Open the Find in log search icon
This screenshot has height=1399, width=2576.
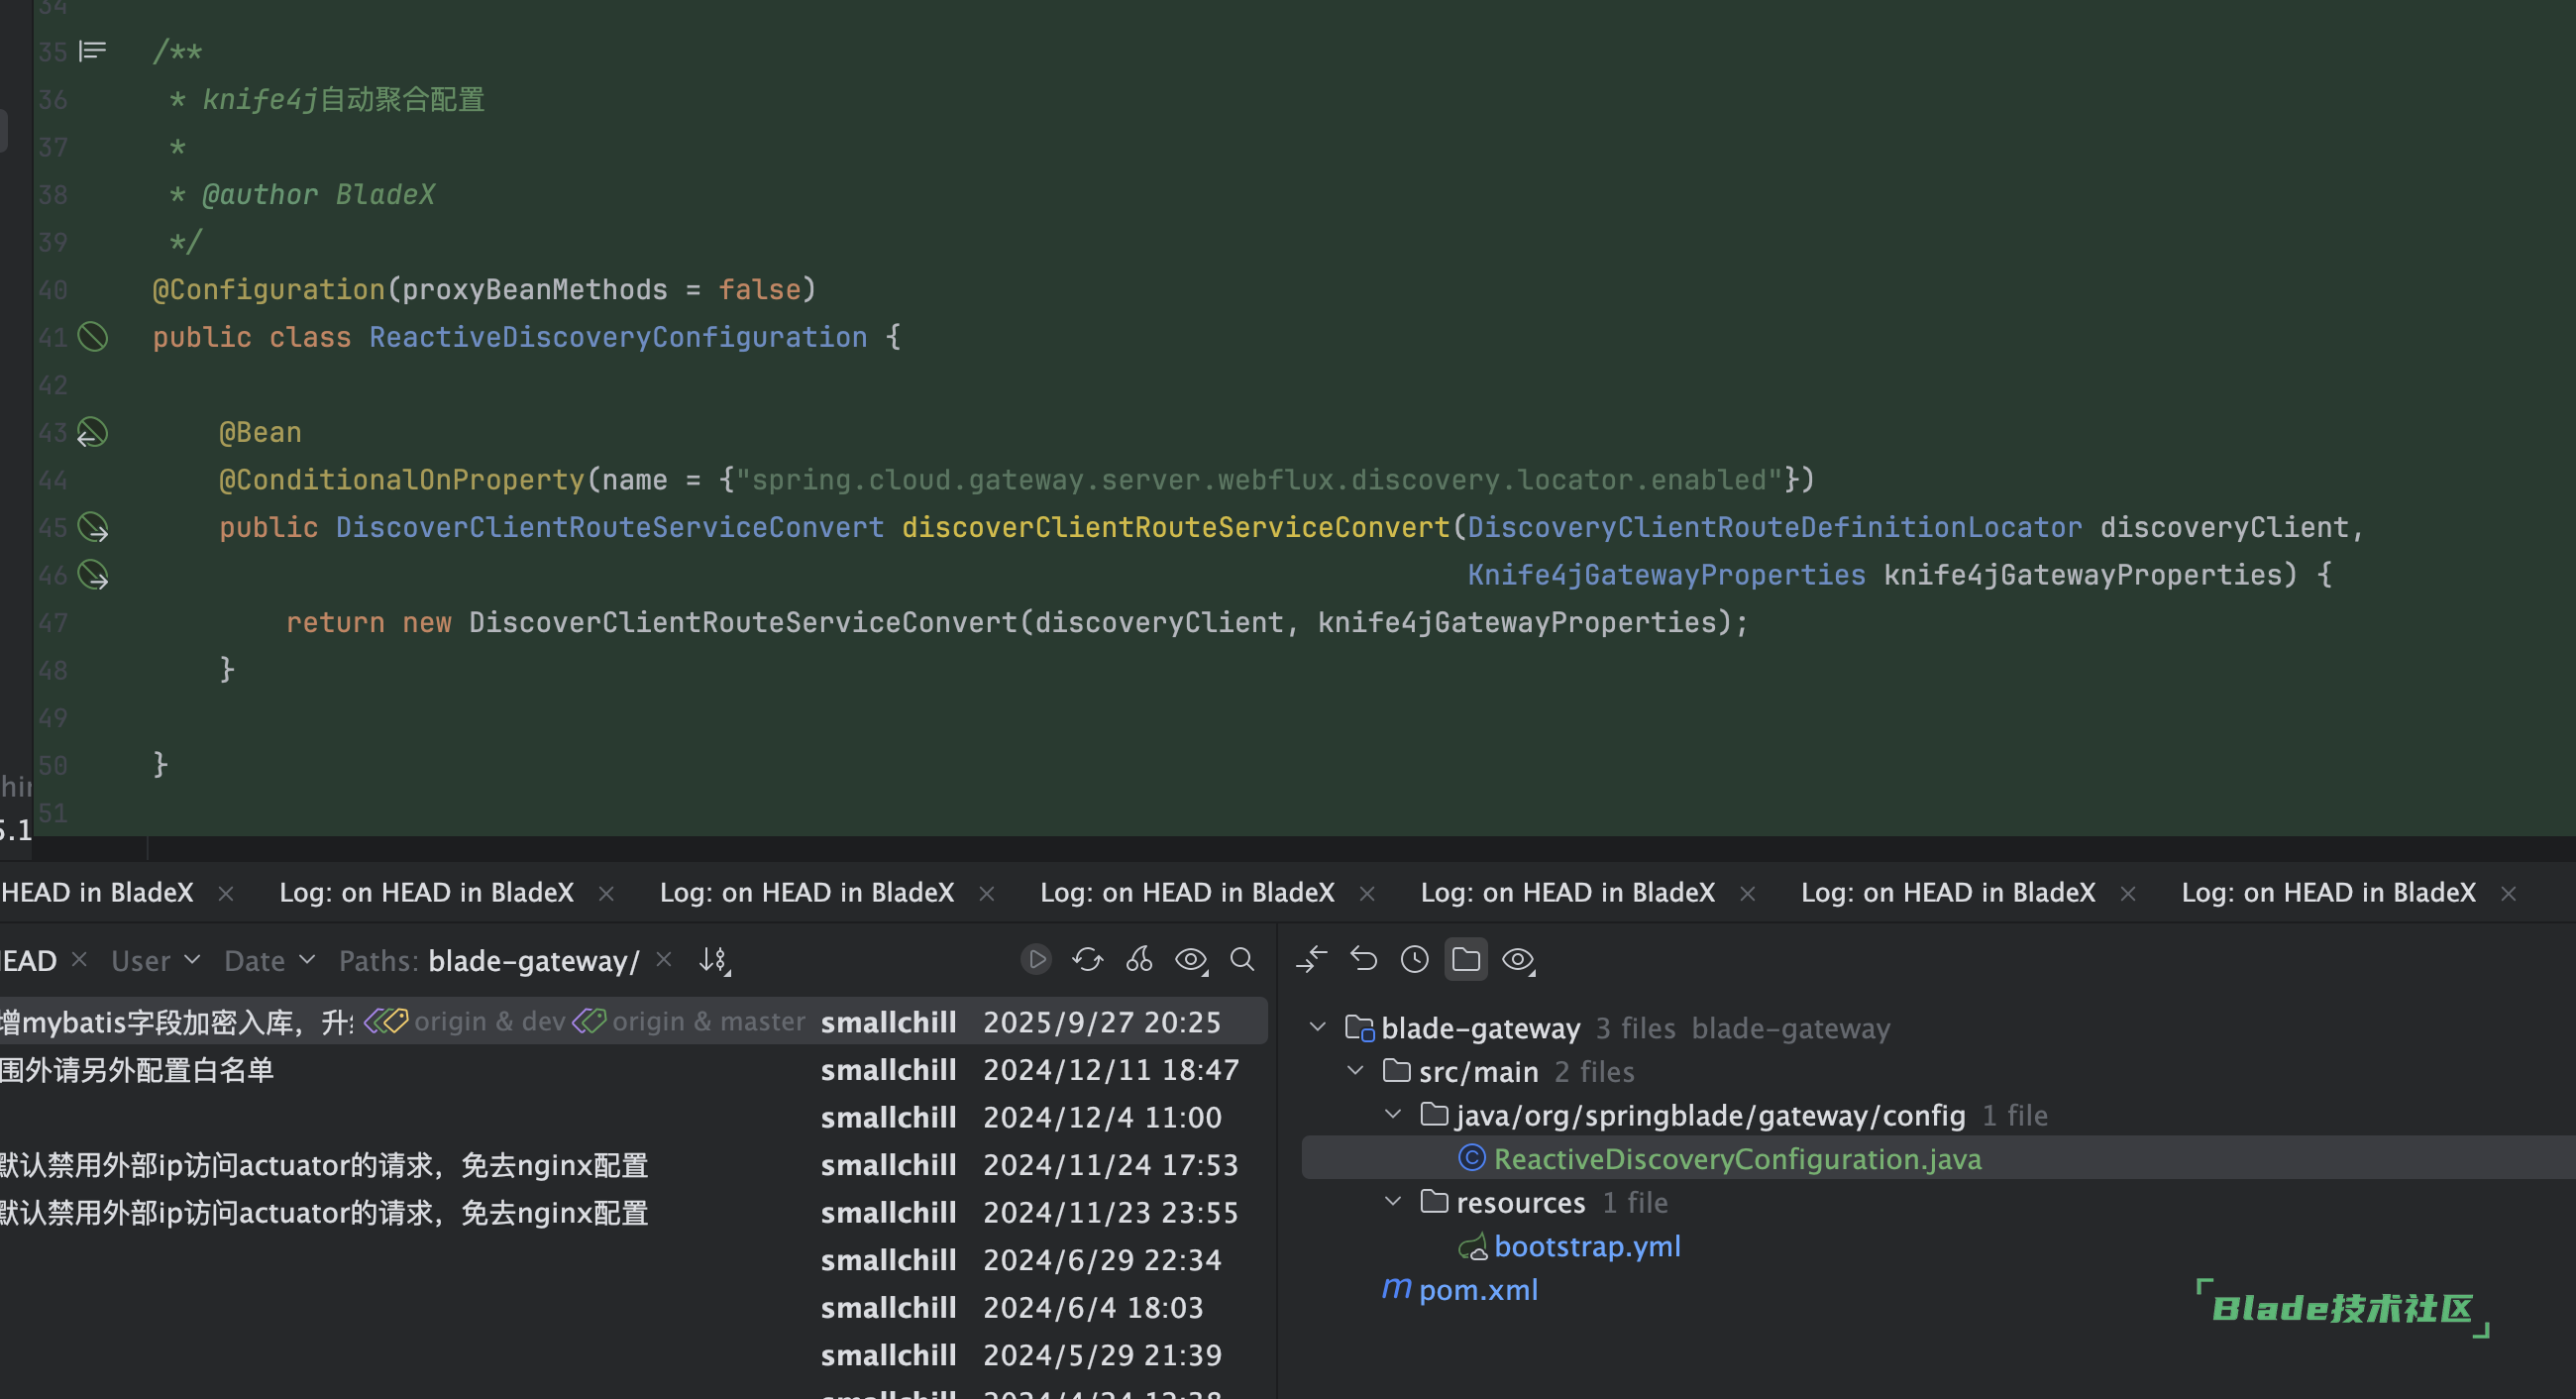[1242, 960]
